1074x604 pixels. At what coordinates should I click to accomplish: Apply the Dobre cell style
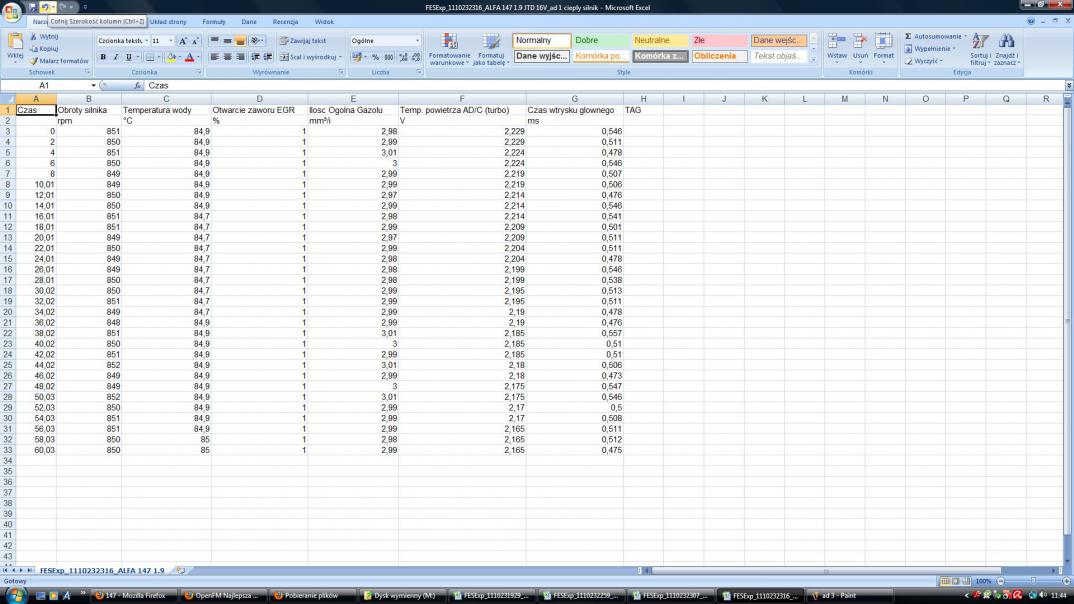pyautogui.click(x=600, y=40)
